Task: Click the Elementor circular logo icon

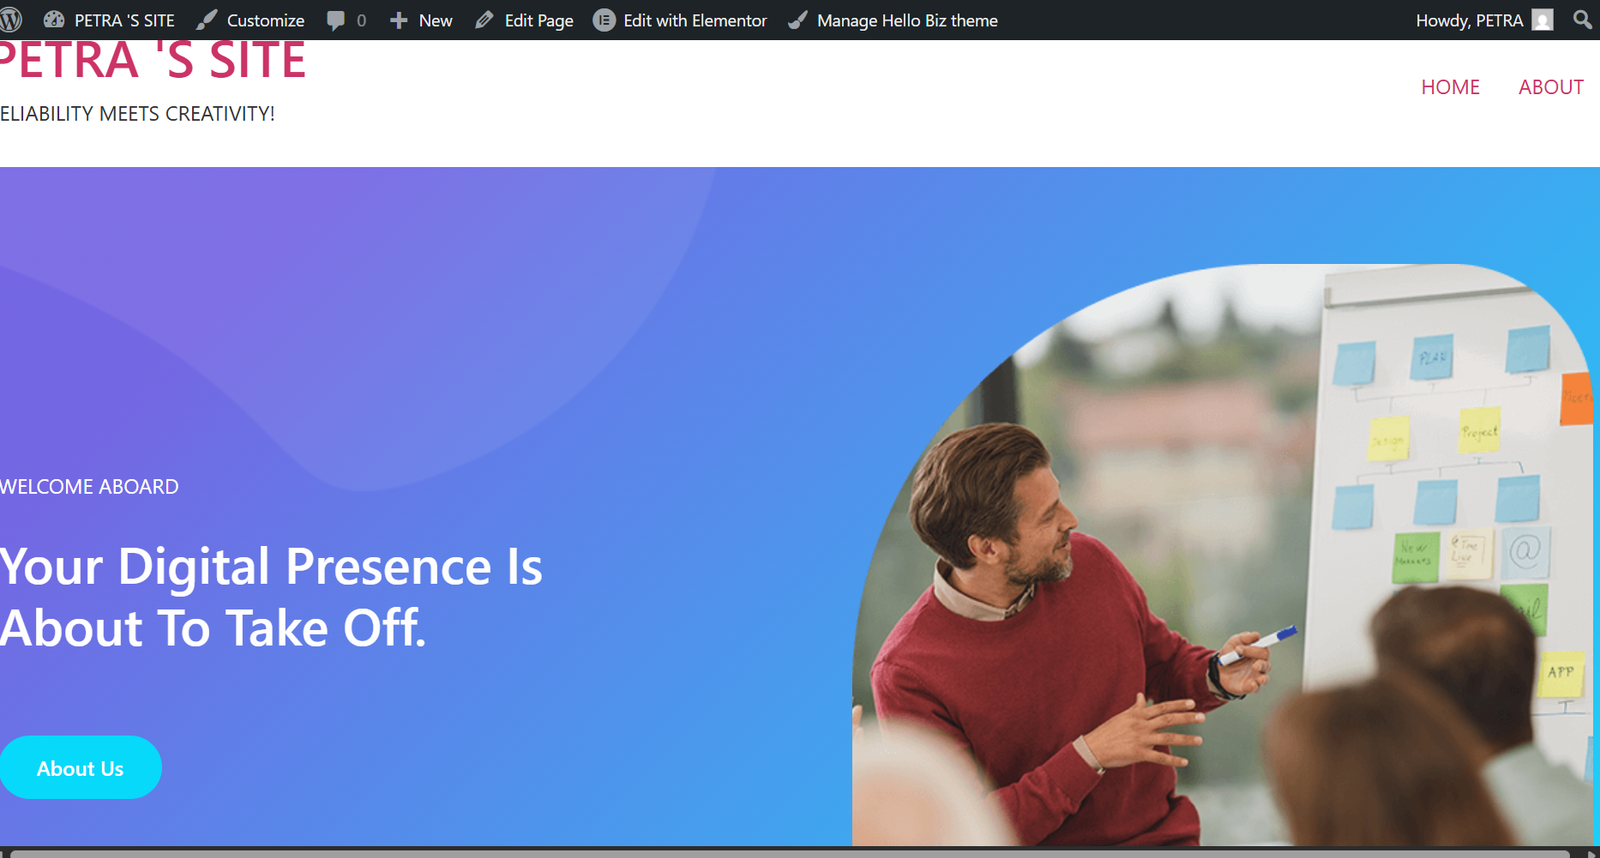Action: click(604, 20)
